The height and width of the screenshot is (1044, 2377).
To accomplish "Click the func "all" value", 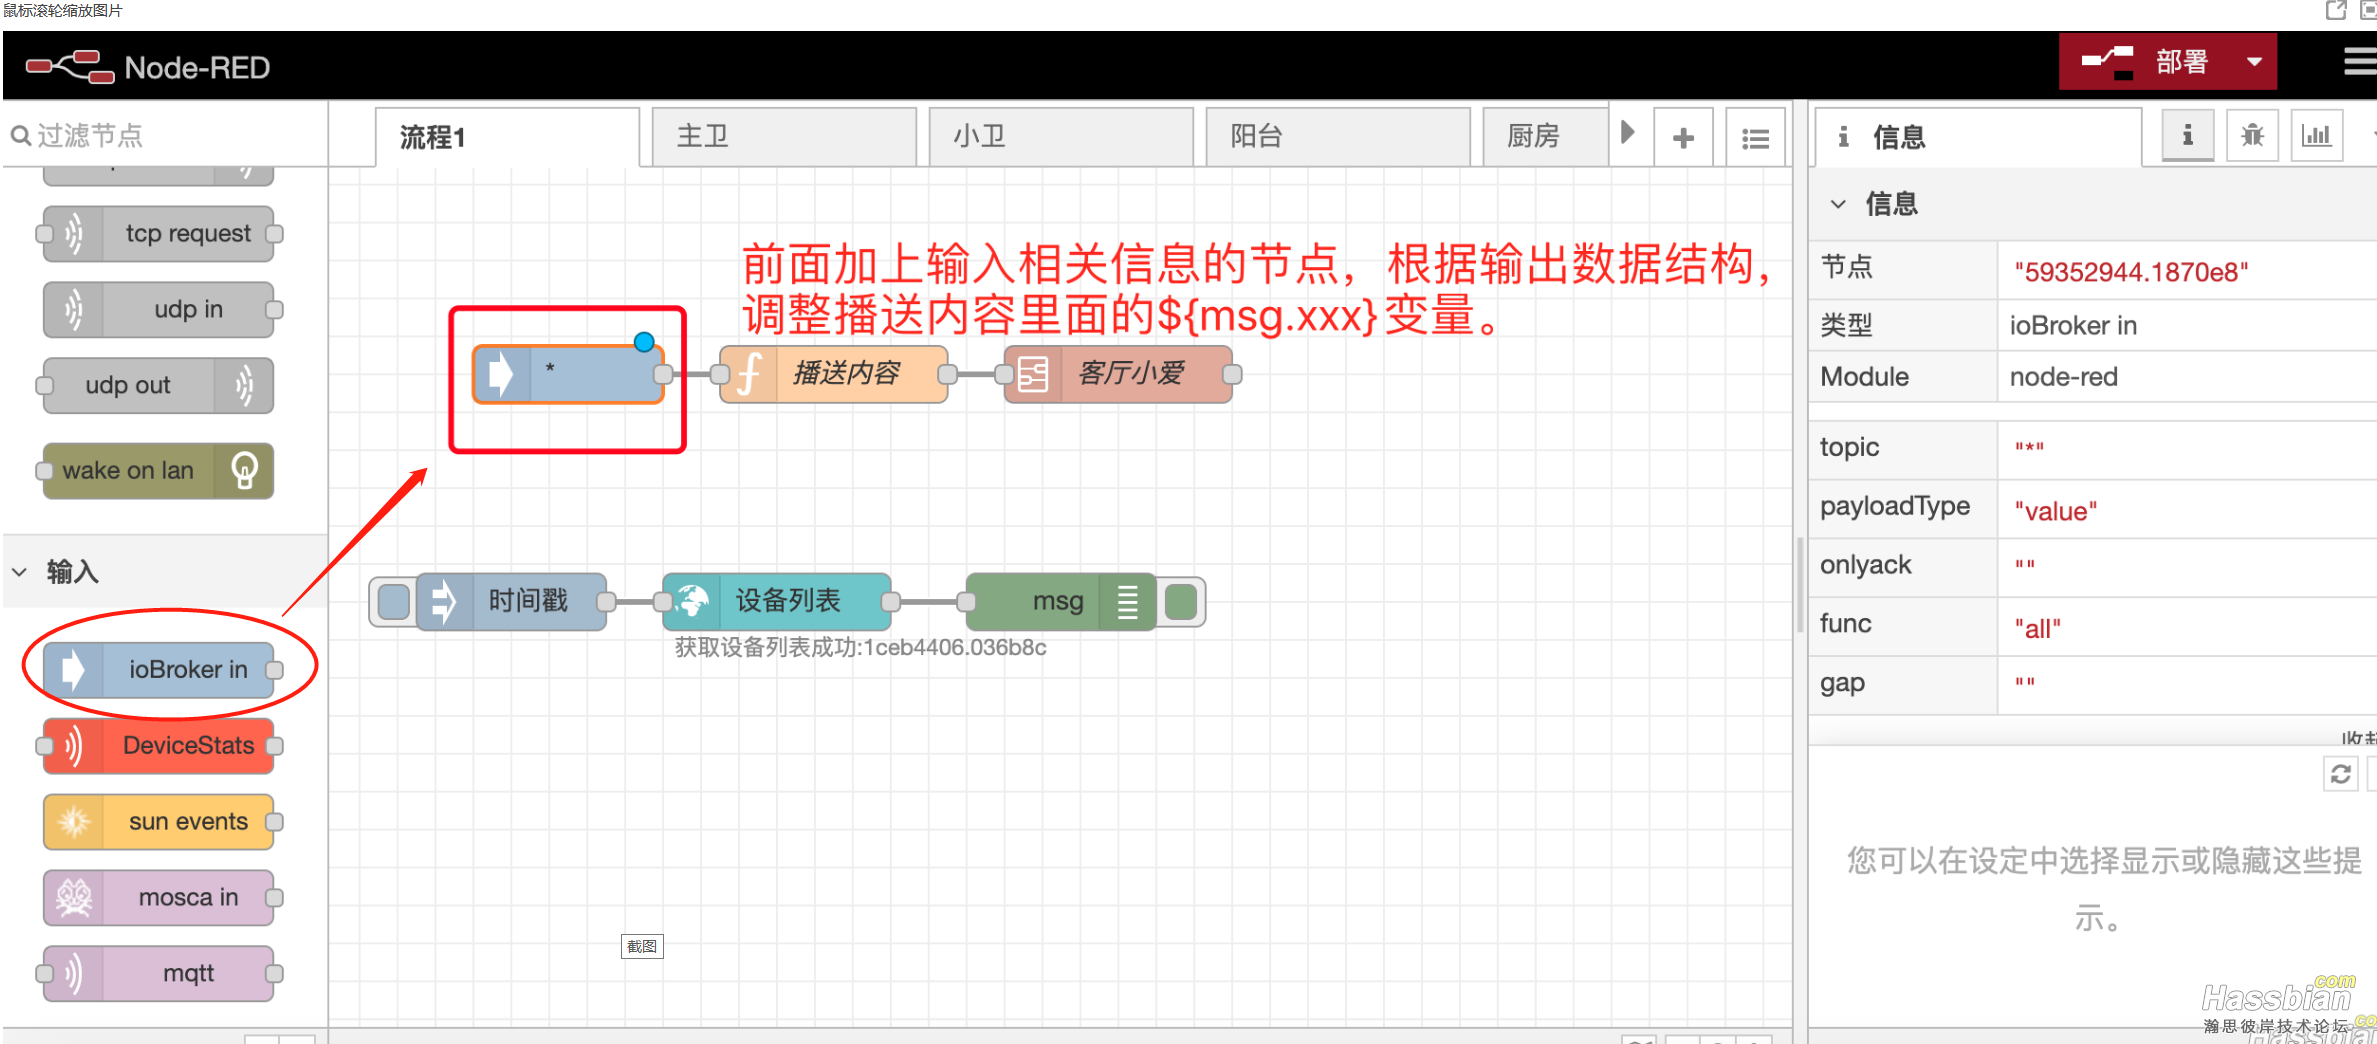I will pyautogui.click(x=2037, y=629).
